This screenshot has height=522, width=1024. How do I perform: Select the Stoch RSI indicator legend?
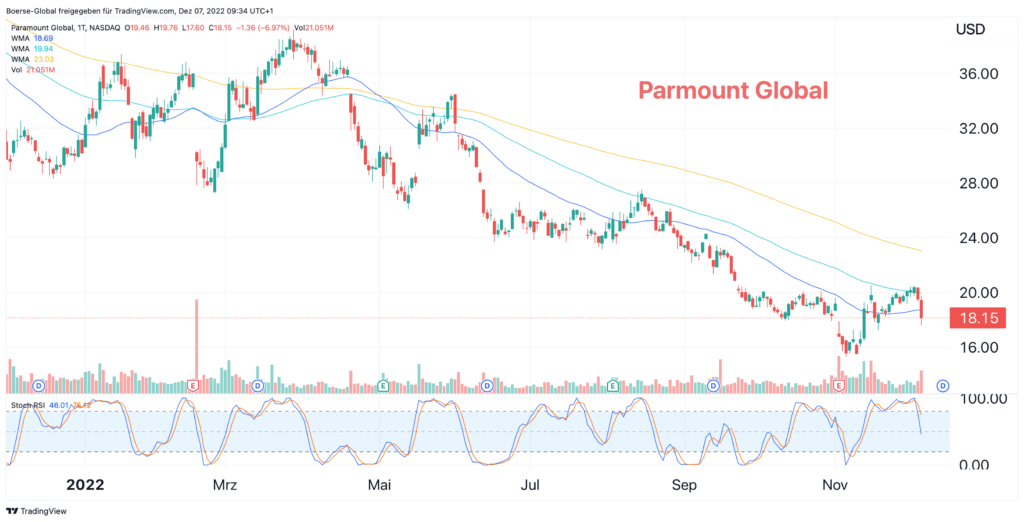coord(50,406)
